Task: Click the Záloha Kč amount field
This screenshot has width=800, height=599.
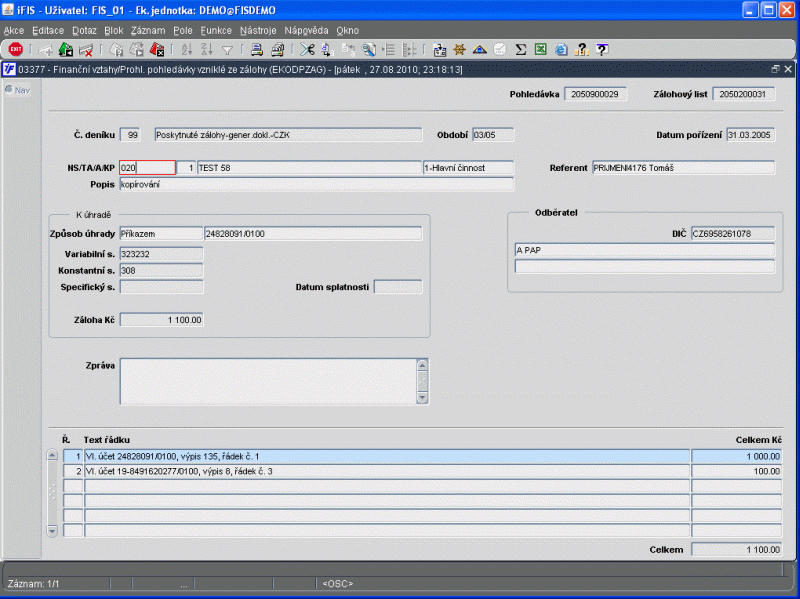Action: (x=161, y=320)
